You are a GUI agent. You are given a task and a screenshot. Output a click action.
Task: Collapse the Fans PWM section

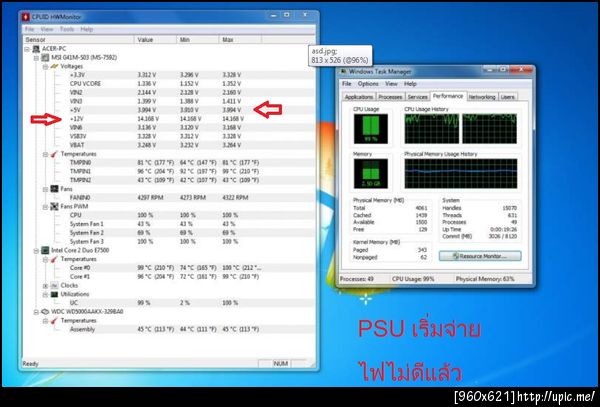point(45,207)
